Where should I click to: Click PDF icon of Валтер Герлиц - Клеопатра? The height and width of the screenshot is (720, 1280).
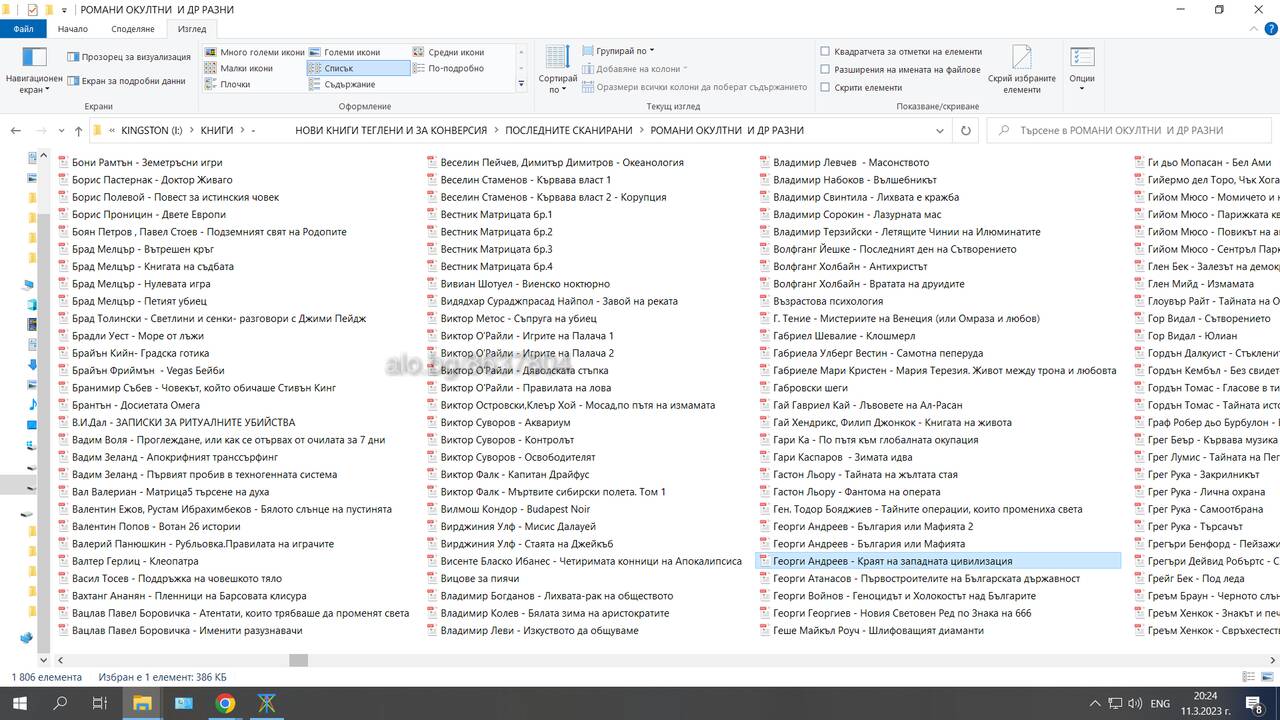pyautogui.click(x=63, y=562)
